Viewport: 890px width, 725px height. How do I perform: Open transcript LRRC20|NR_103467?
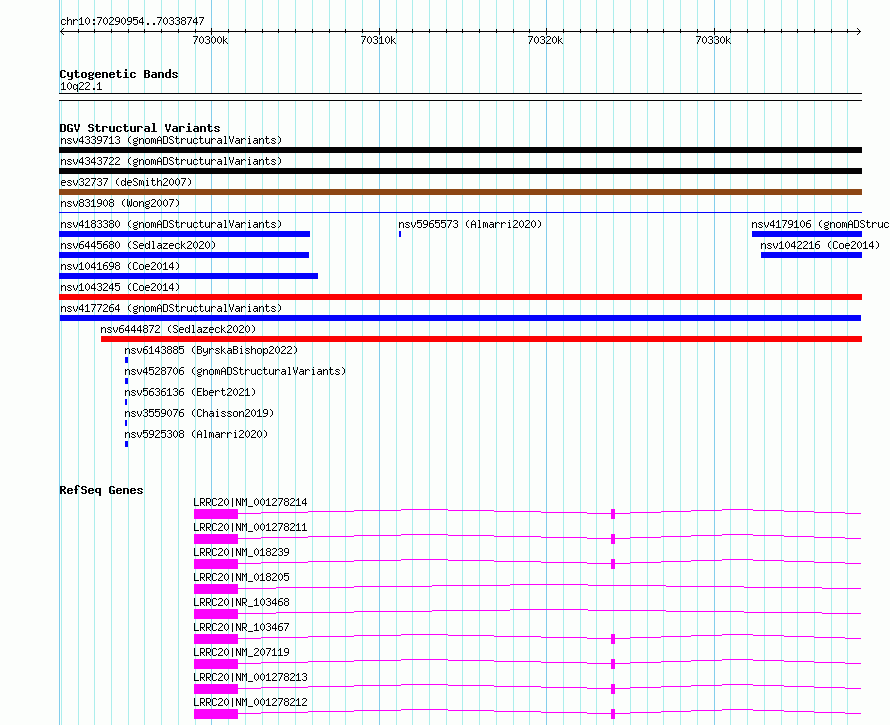click(241, 627)
